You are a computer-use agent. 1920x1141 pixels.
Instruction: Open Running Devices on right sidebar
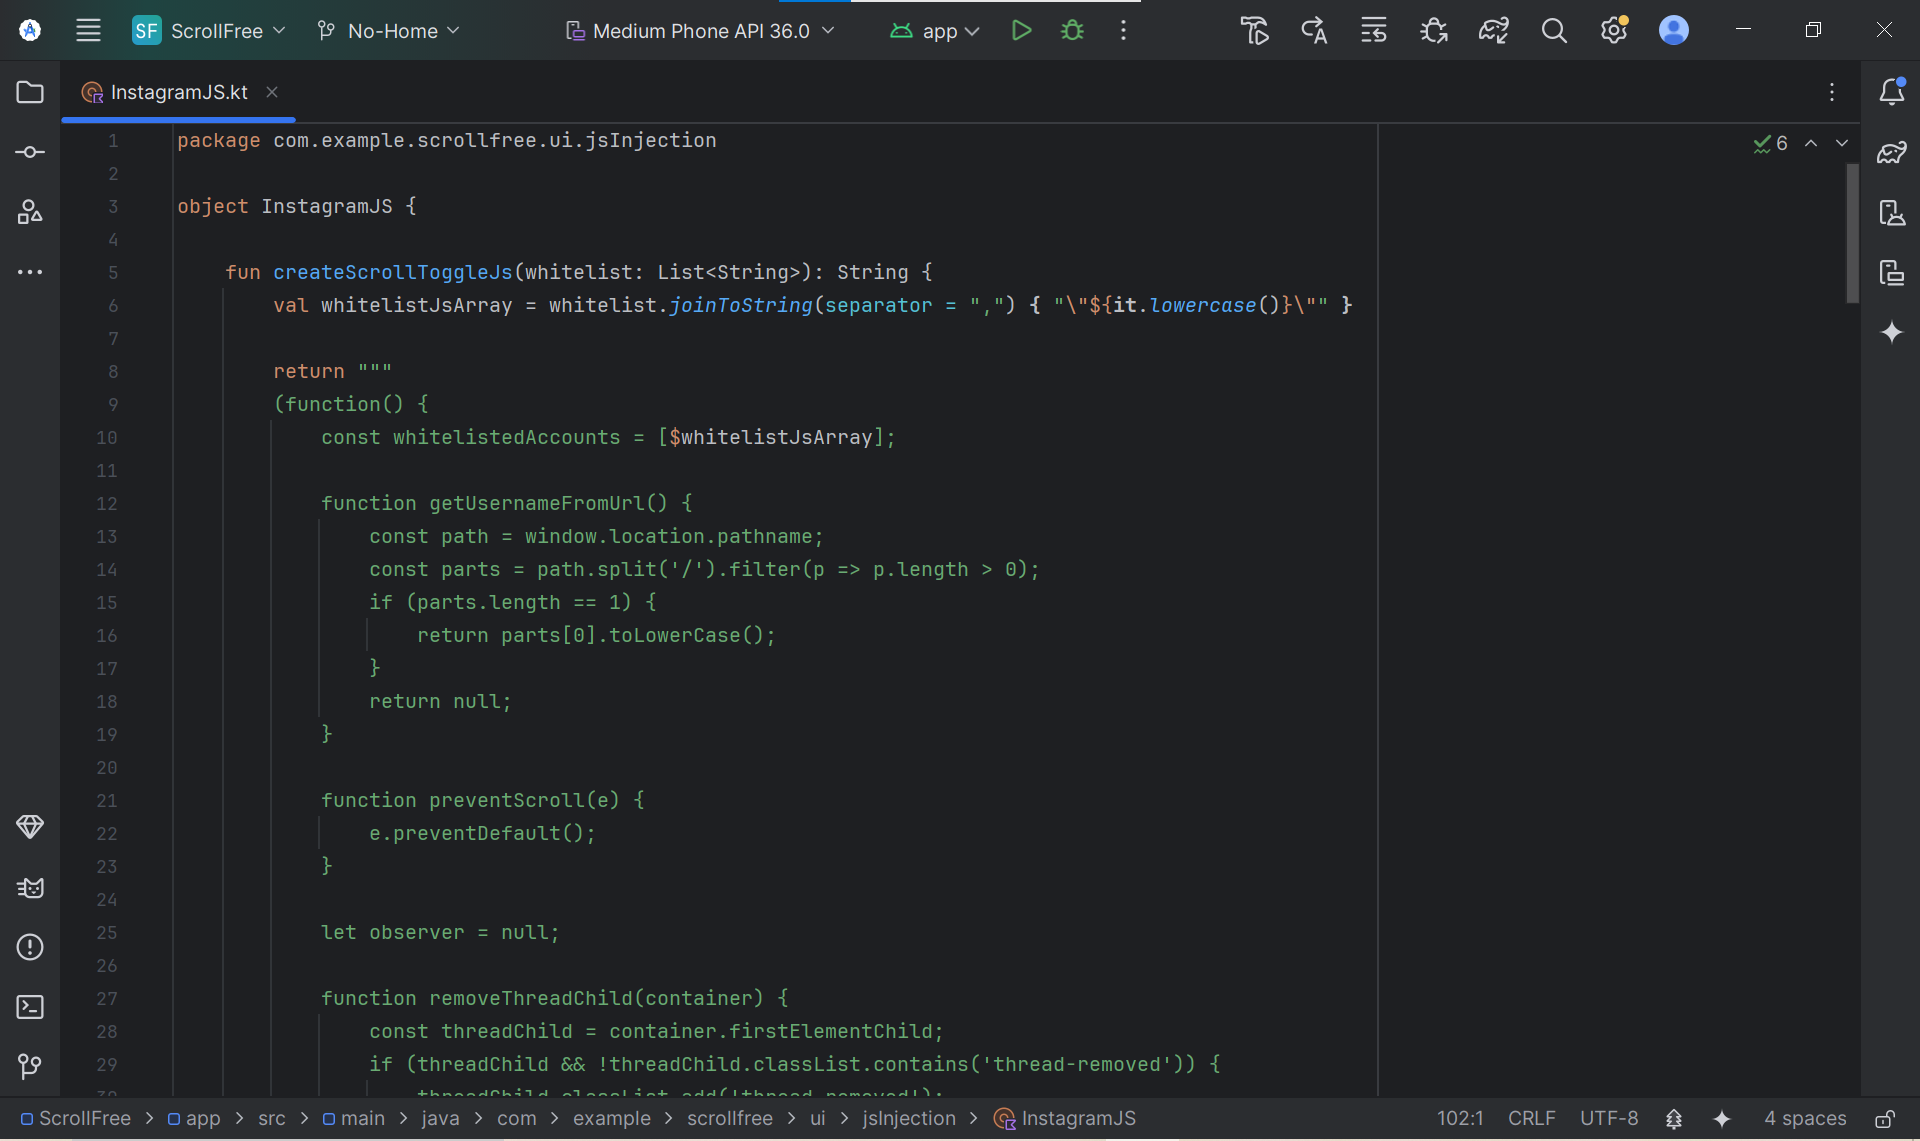pyautogui.click(x=1892, y=272)
